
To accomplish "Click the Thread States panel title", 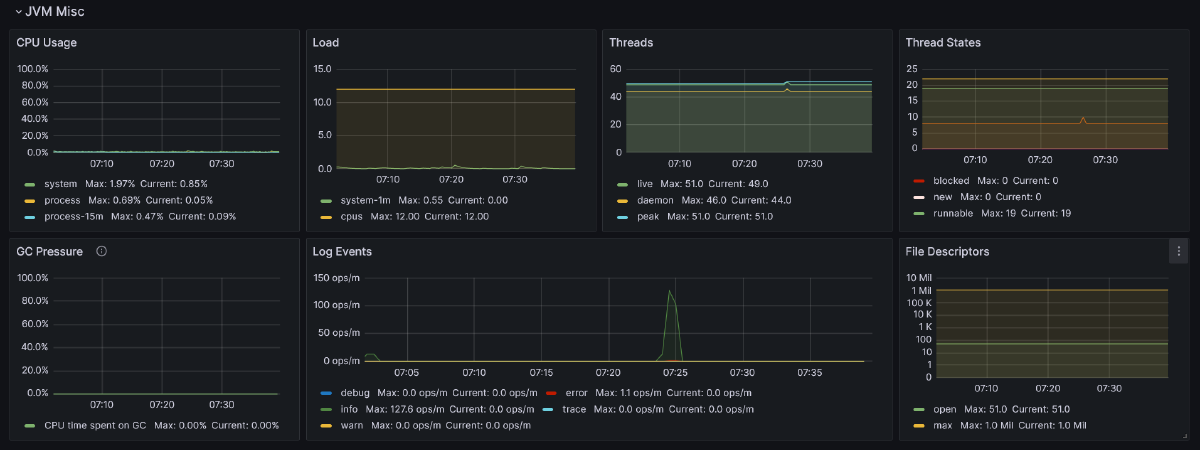I will tap(942, 43).
